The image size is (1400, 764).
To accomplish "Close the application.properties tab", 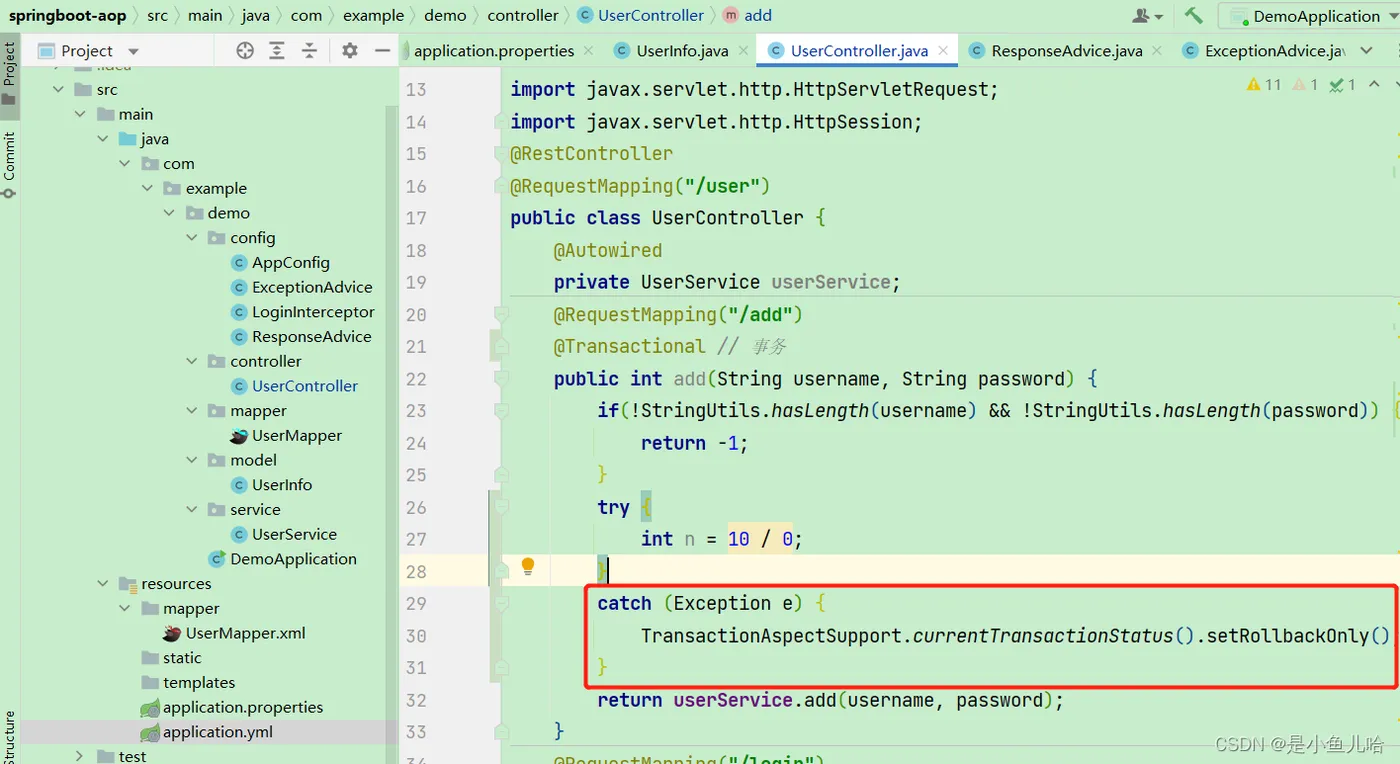I will [x=587, y=50].
